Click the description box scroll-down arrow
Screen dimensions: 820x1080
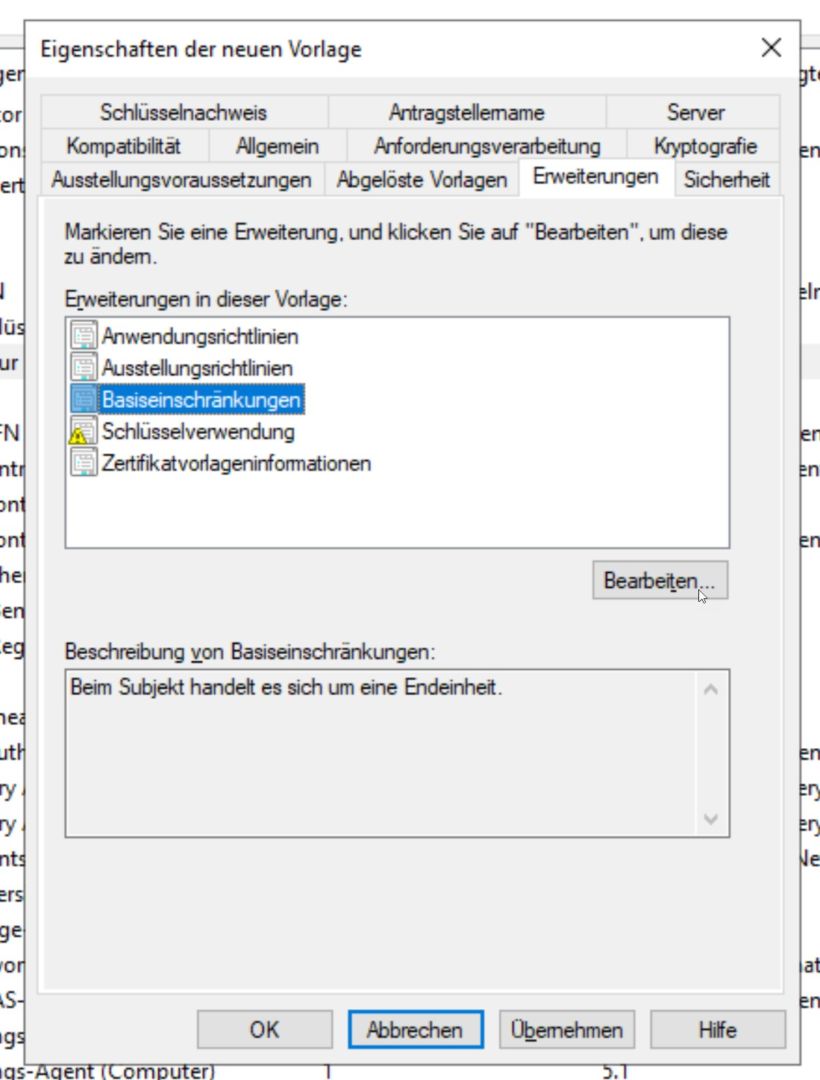711,818
